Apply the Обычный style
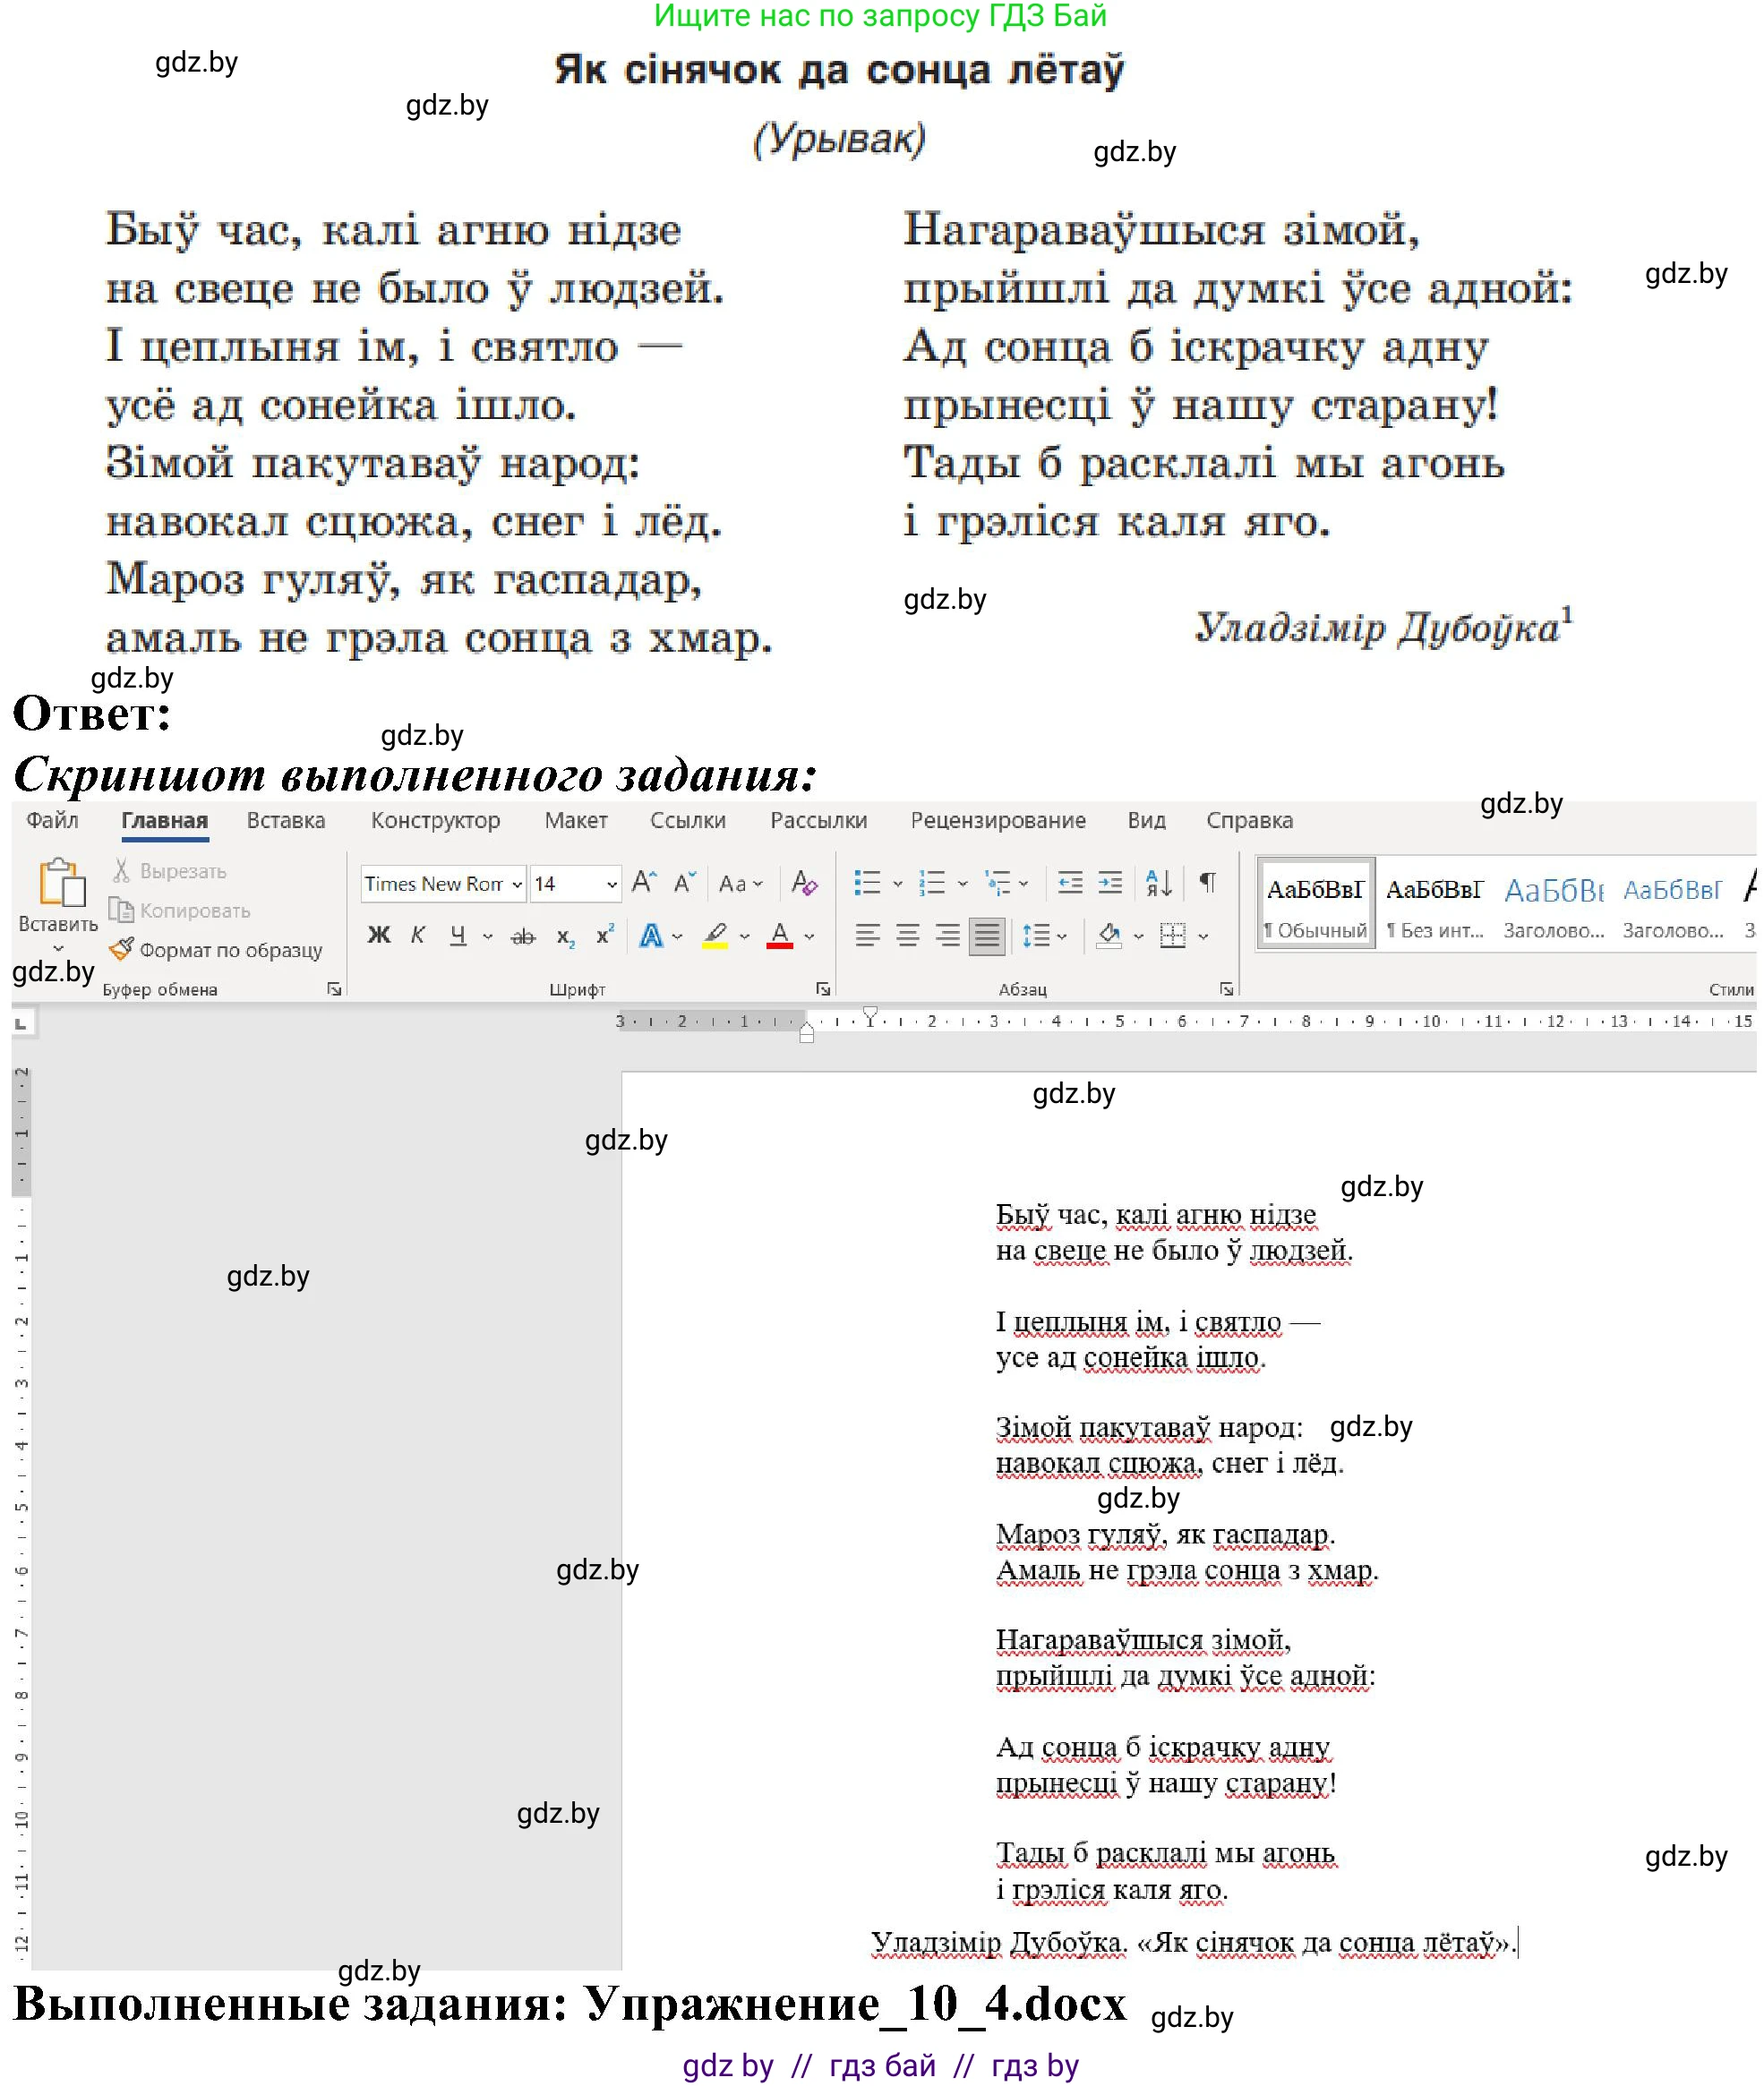Viewport: 1764px width, 2086px height. [1315, 904]
